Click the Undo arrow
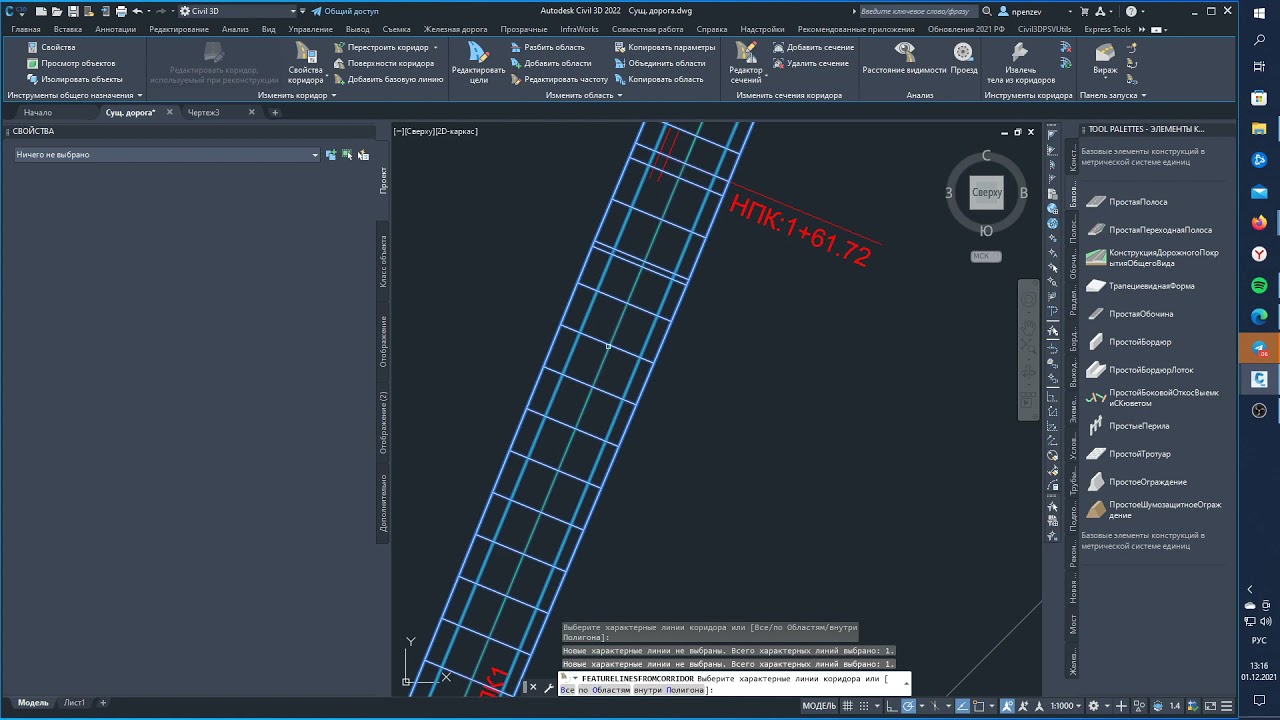 [x=137, y=11]
